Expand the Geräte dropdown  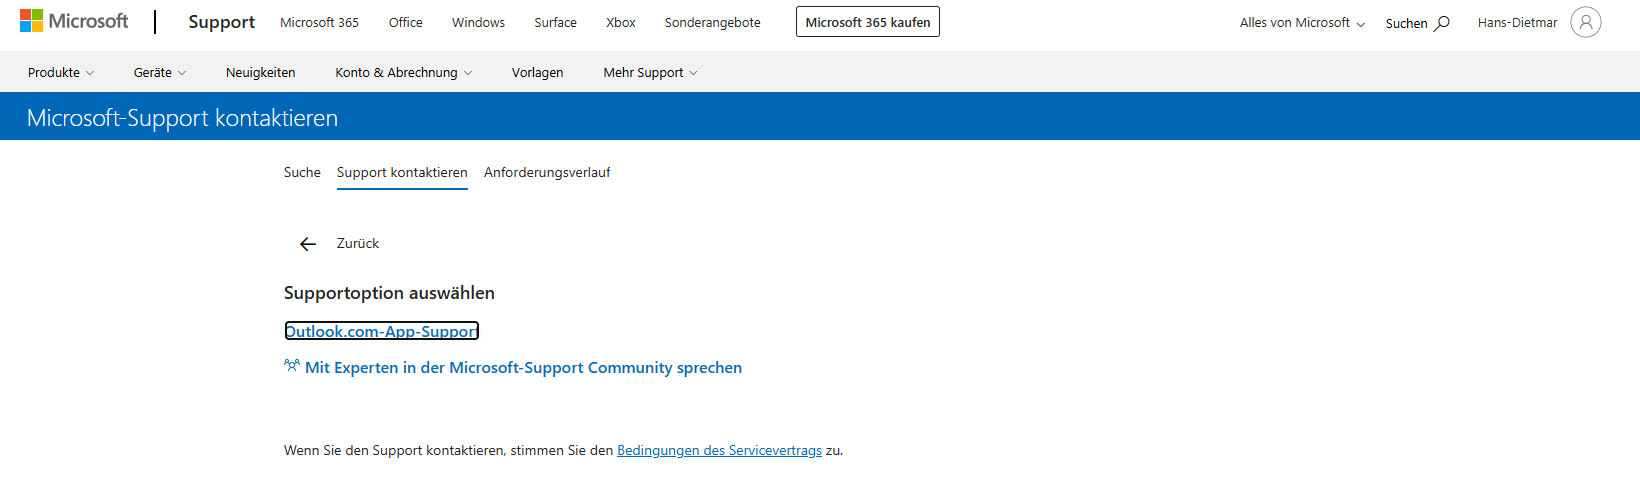[160, 73]
